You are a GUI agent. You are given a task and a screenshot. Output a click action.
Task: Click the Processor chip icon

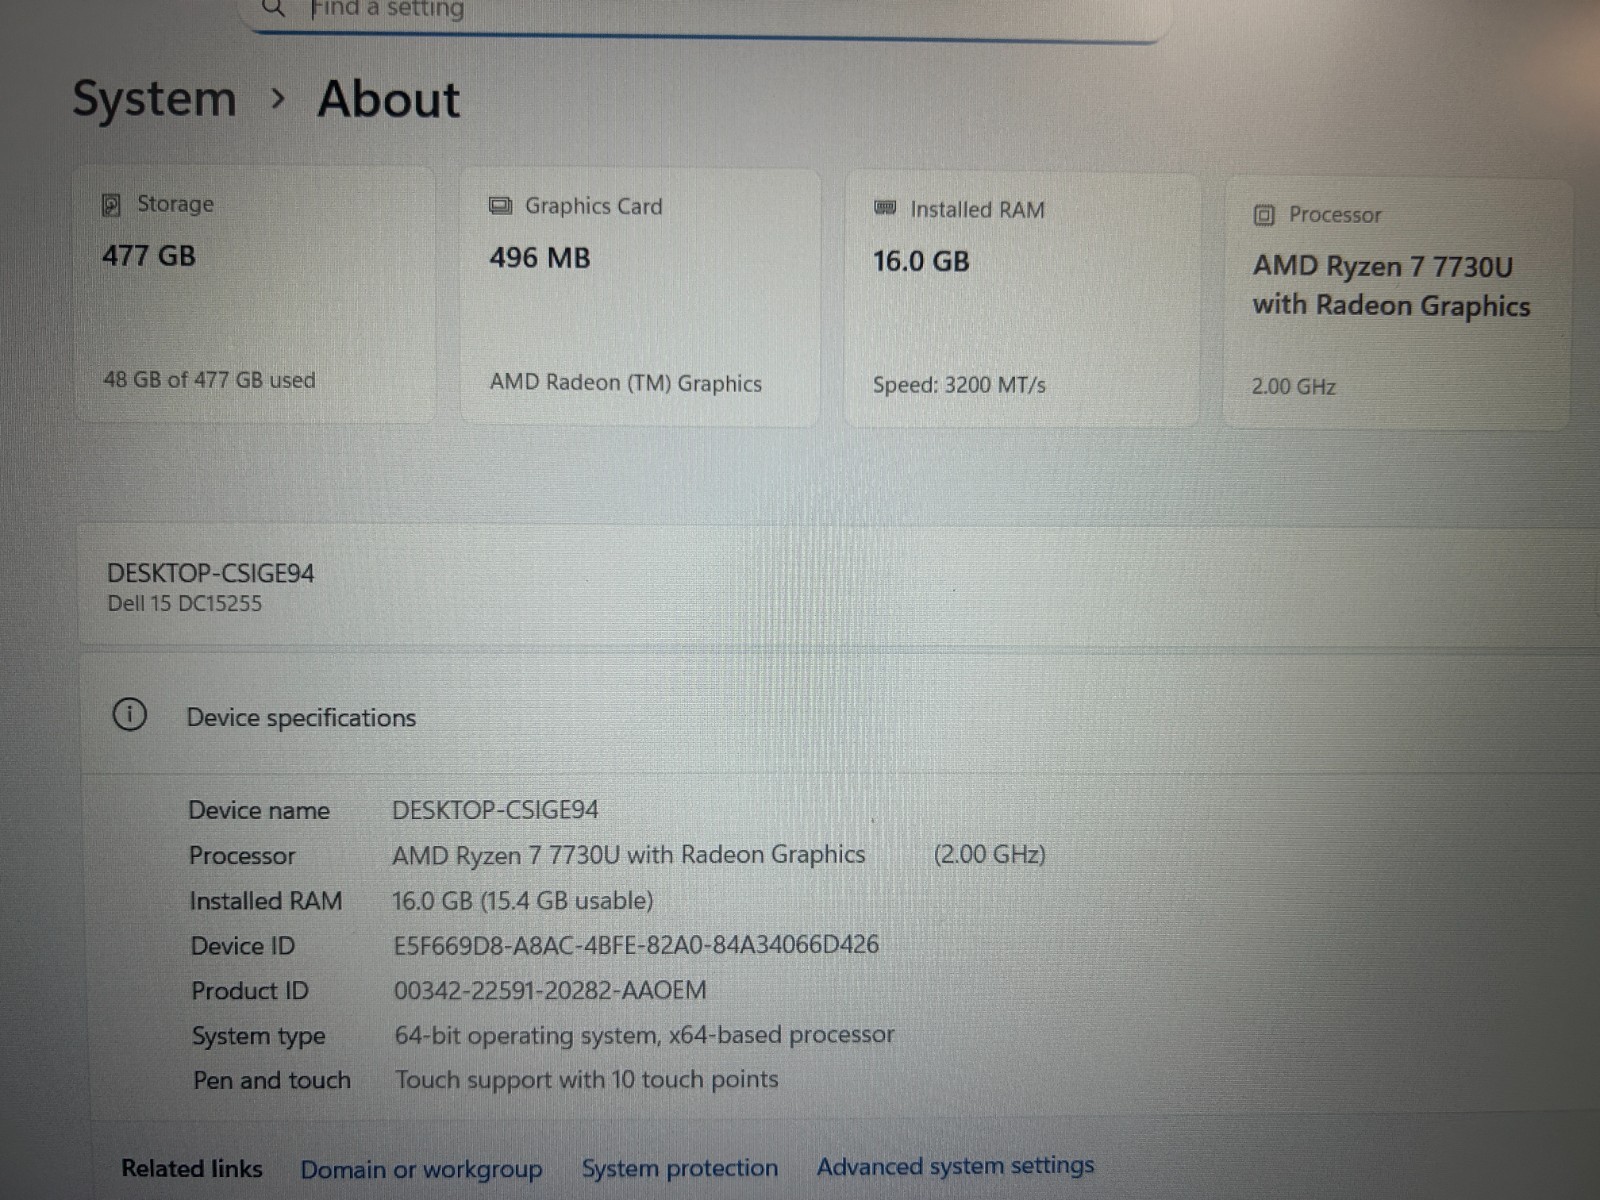pos(1264,215)
